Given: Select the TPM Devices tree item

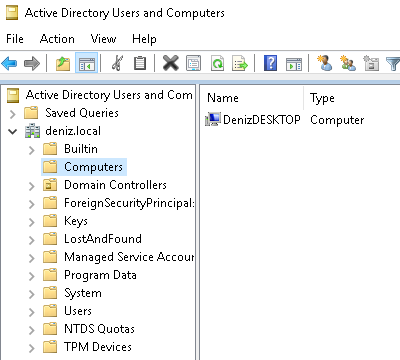Looking at the screenshot, I should [98, 347].
